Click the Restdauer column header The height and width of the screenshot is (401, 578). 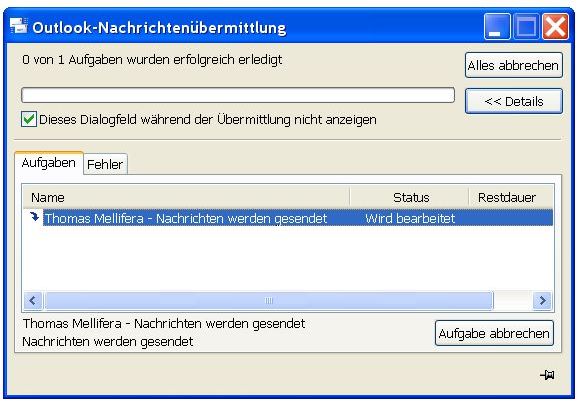coord(511,197)
